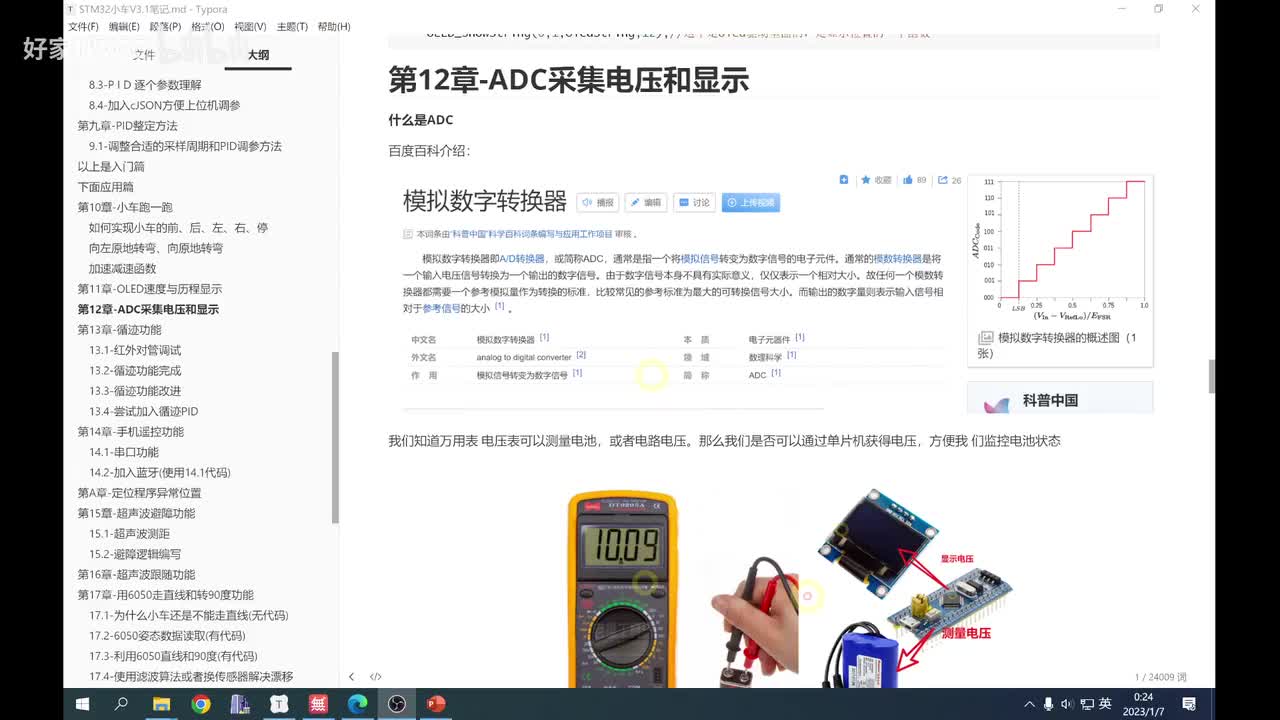
Task: Open the 编辑(E) menu
Action: tap(124, 27)
